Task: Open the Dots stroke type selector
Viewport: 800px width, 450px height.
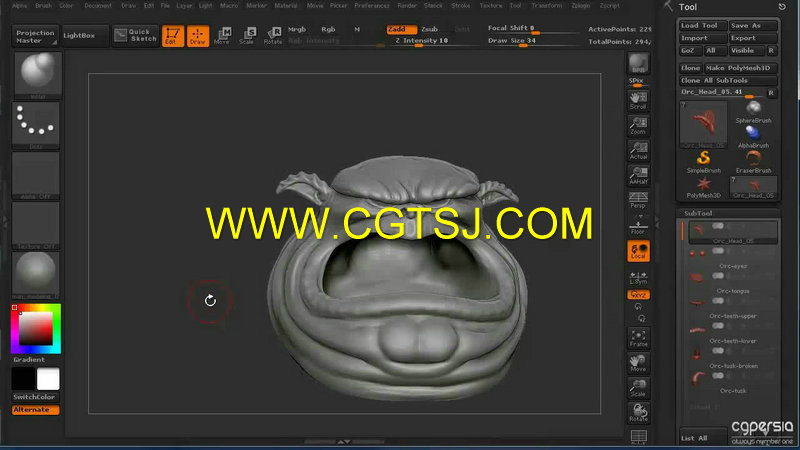Action: pos(36,126)
